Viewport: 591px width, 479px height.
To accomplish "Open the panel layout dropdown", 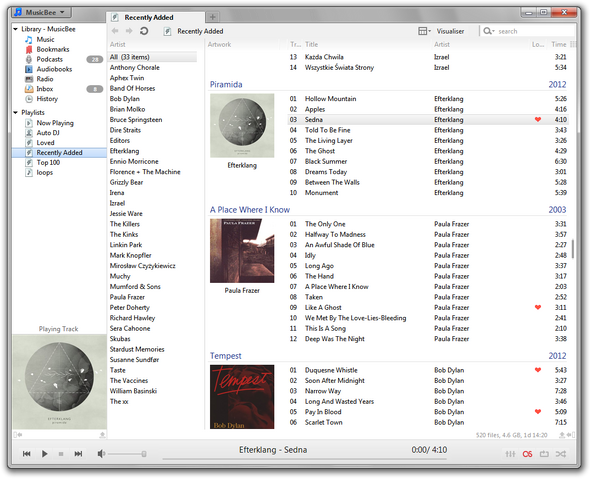I will click(424, 31).
